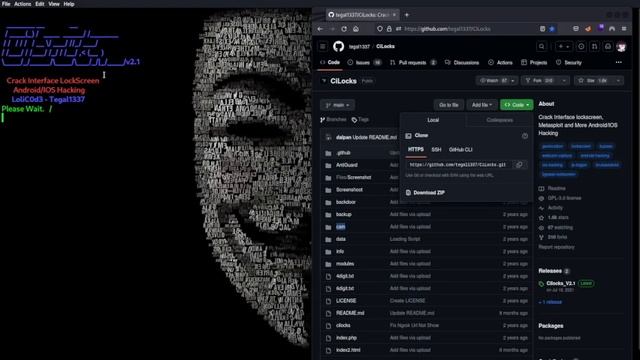Screen dimensions: 640x360
Task: Open GitHub global navigation hamburger menu
Action: pyautogui.click(x=323, y=47)
